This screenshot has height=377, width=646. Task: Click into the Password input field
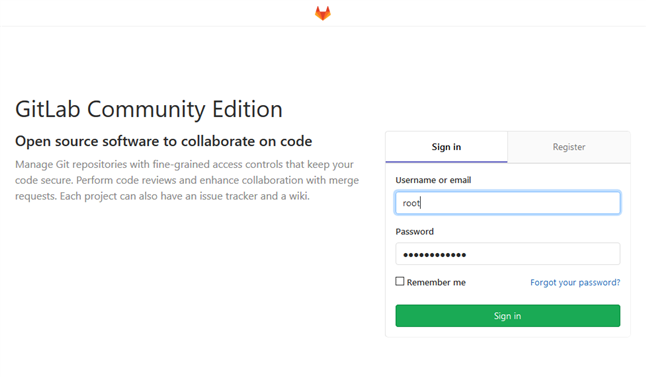[508, 254]
